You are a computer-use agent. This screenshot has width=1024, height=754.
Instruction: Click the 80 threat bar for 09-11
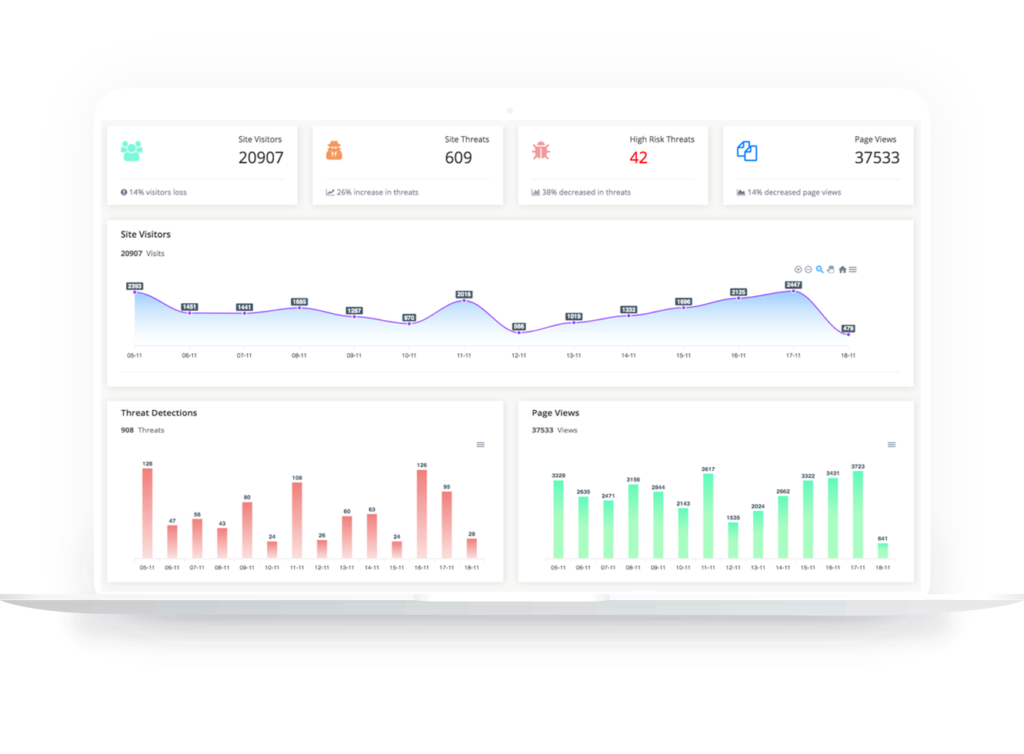pyautogui.click(x=247, y=530)
